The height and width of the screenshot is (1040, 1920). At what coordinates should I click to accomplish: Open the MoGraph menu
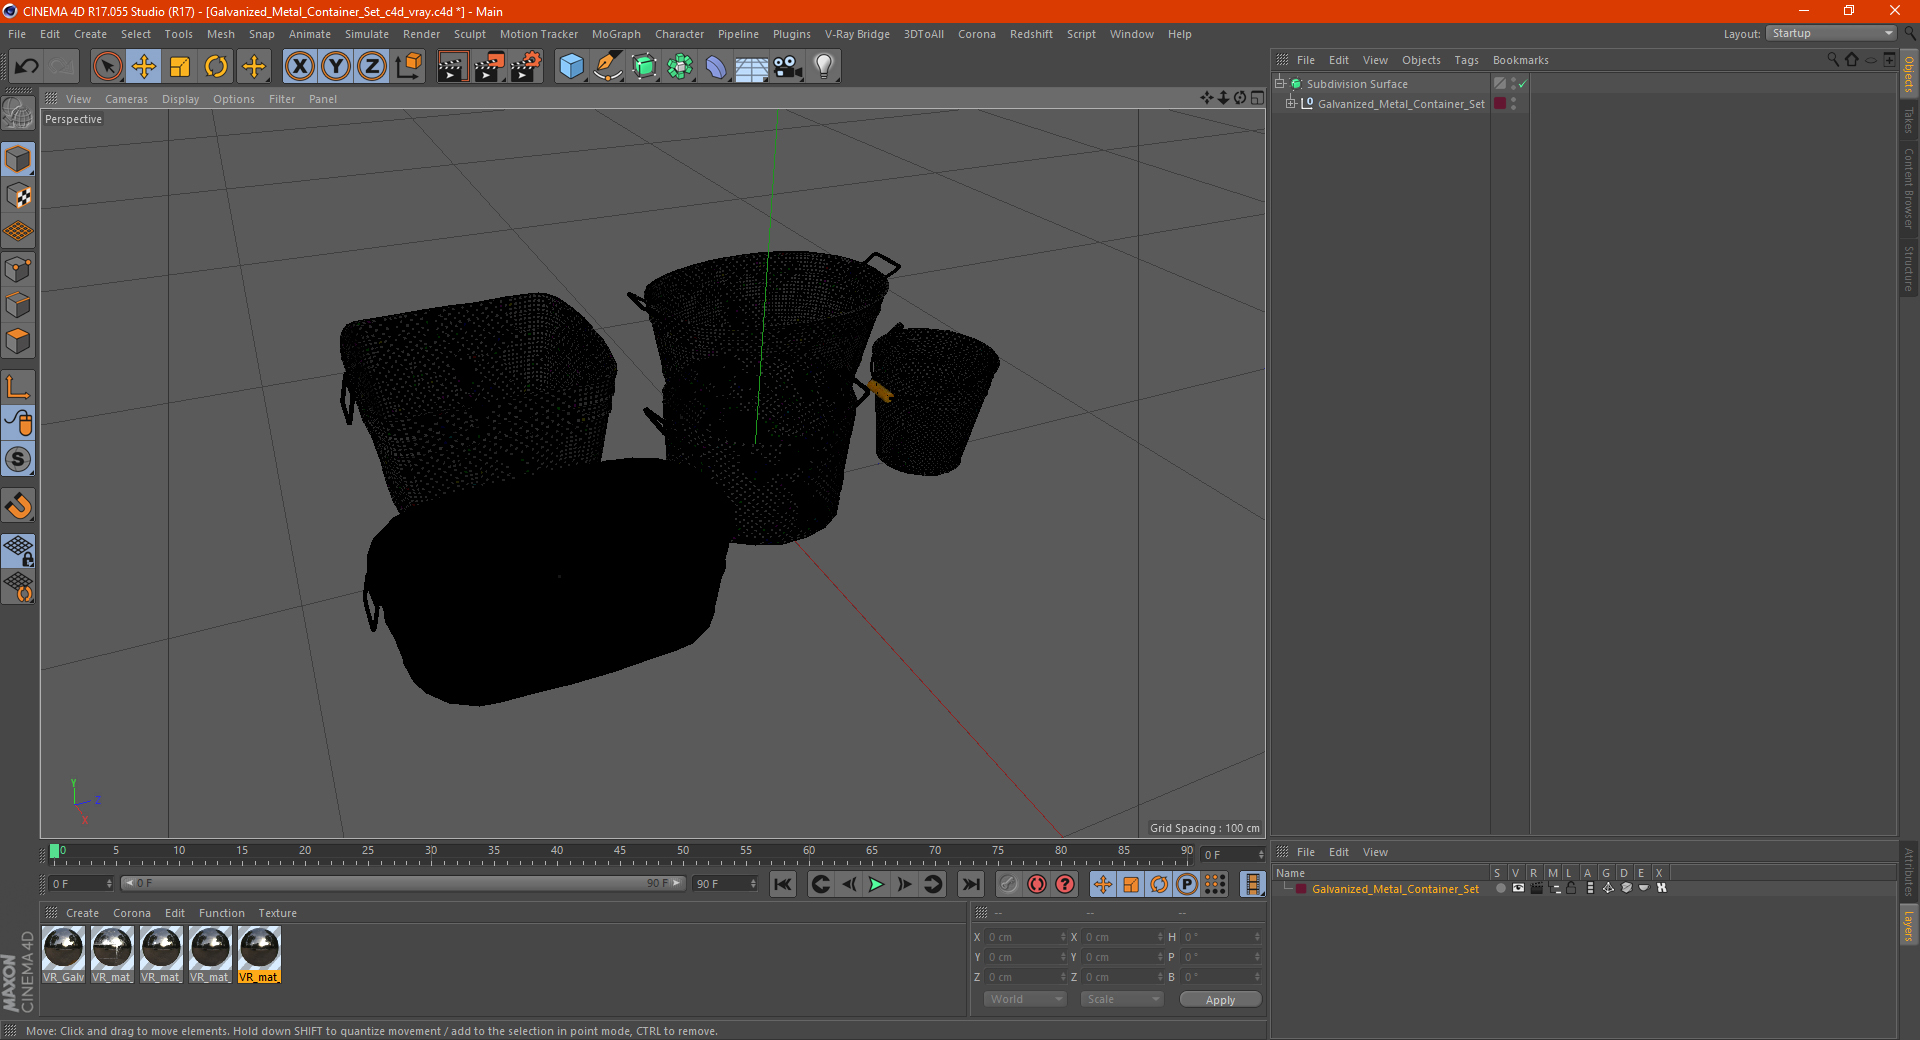(616, 34)
